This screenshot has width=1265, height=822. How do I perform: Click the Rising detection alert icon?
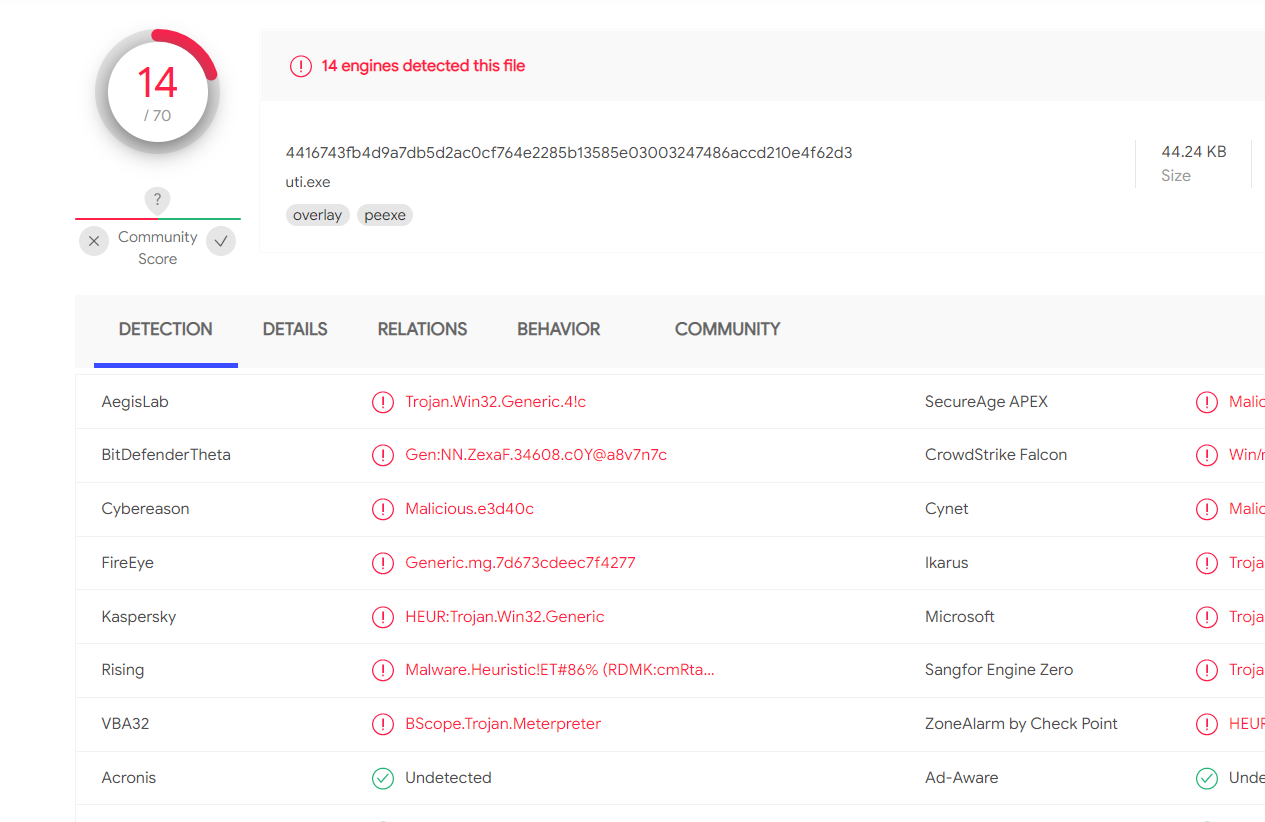coord(383,670)
